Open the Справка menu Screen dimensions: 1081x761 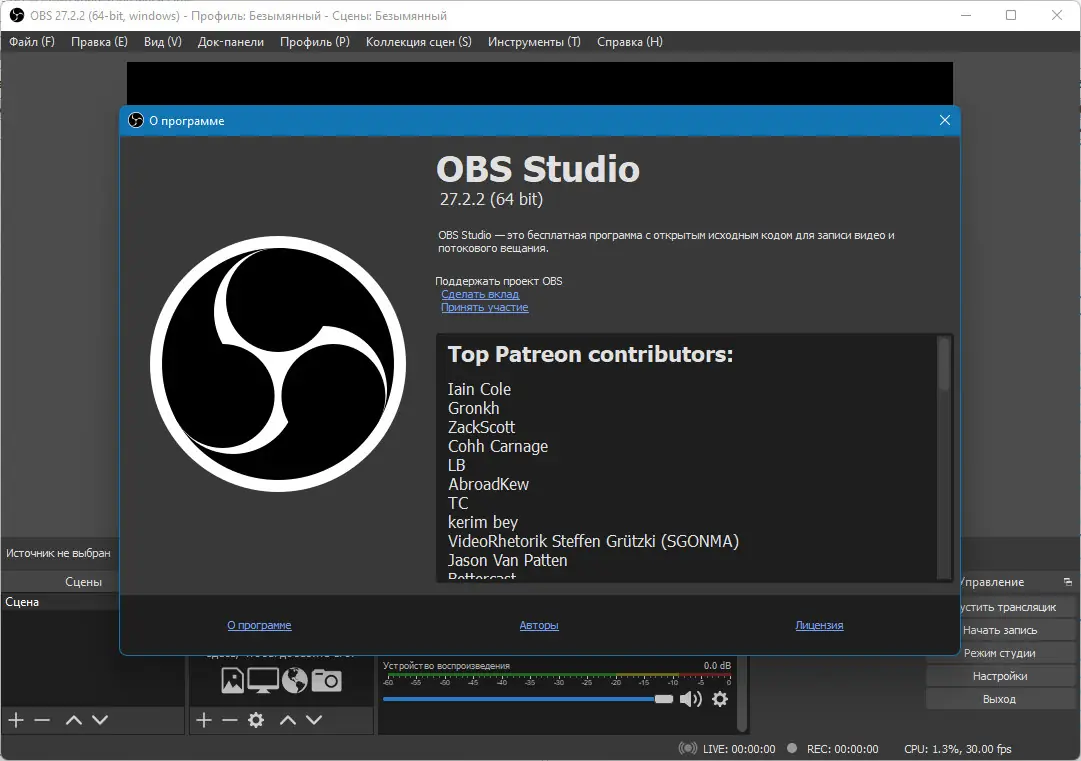(629, 42)
